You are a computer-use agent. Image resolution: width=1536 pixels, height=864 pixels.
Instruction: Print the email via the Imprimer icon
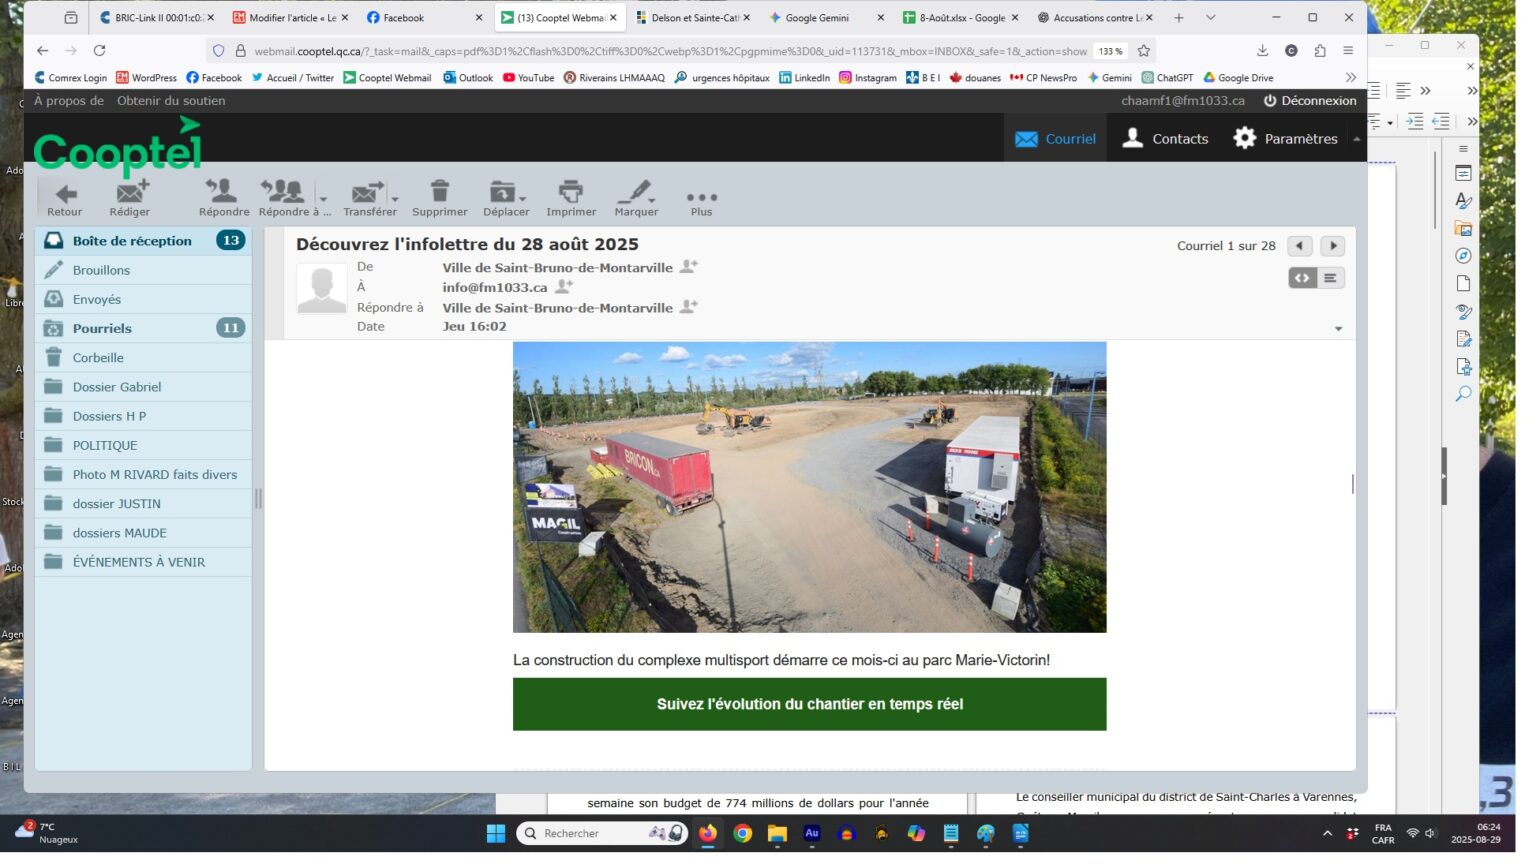point(570,192)
